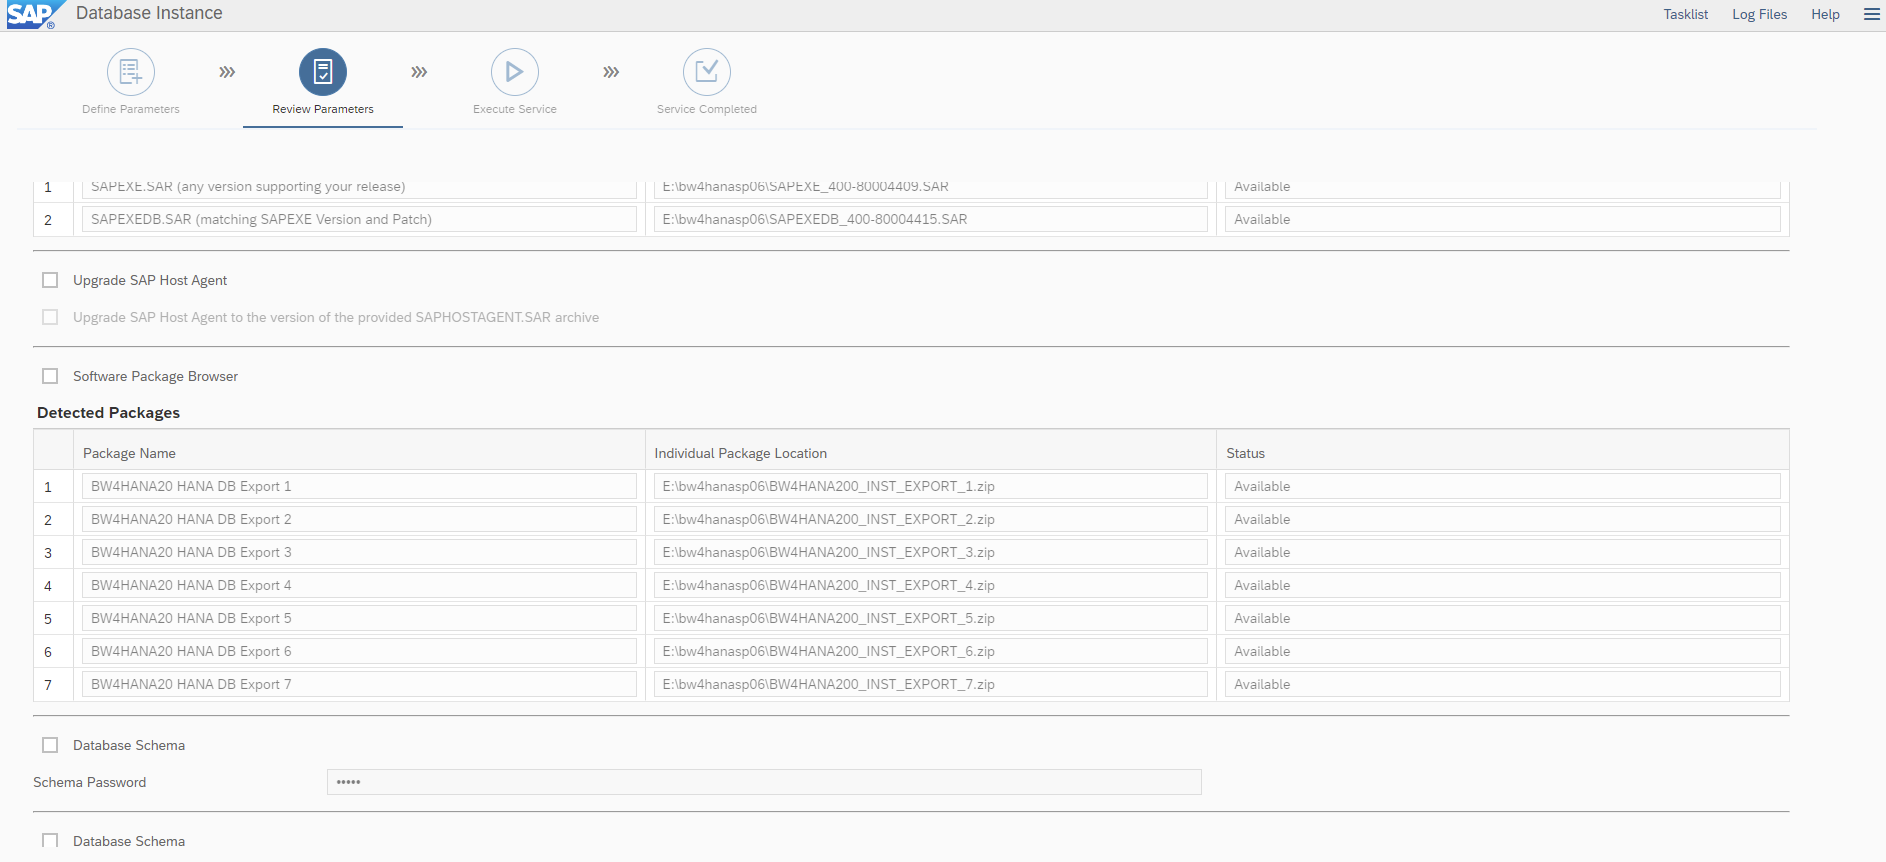Click BW4HANA20 HANA DB Export 1 field
The width and height of the screenshot is (1886, 862).
coord(359,486)
